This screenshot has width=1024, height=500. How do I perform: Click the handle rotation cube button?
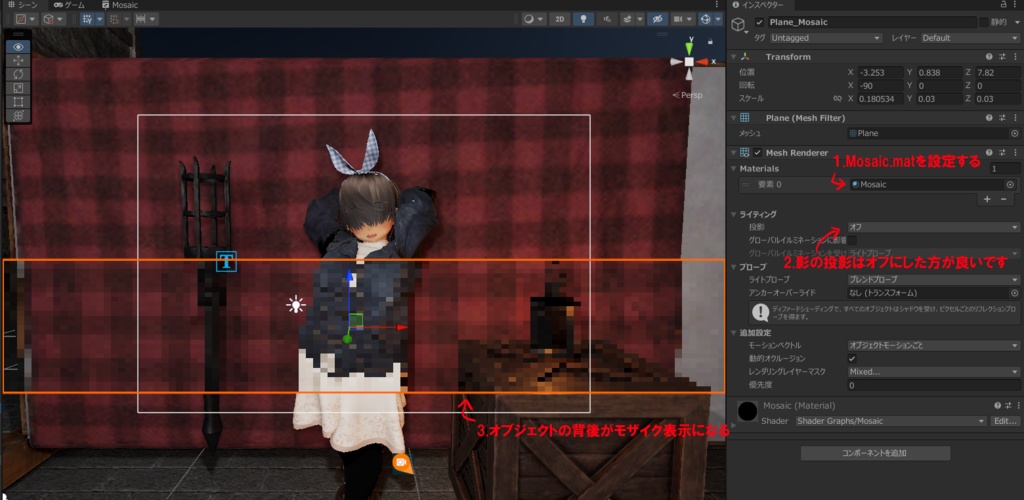53,19
